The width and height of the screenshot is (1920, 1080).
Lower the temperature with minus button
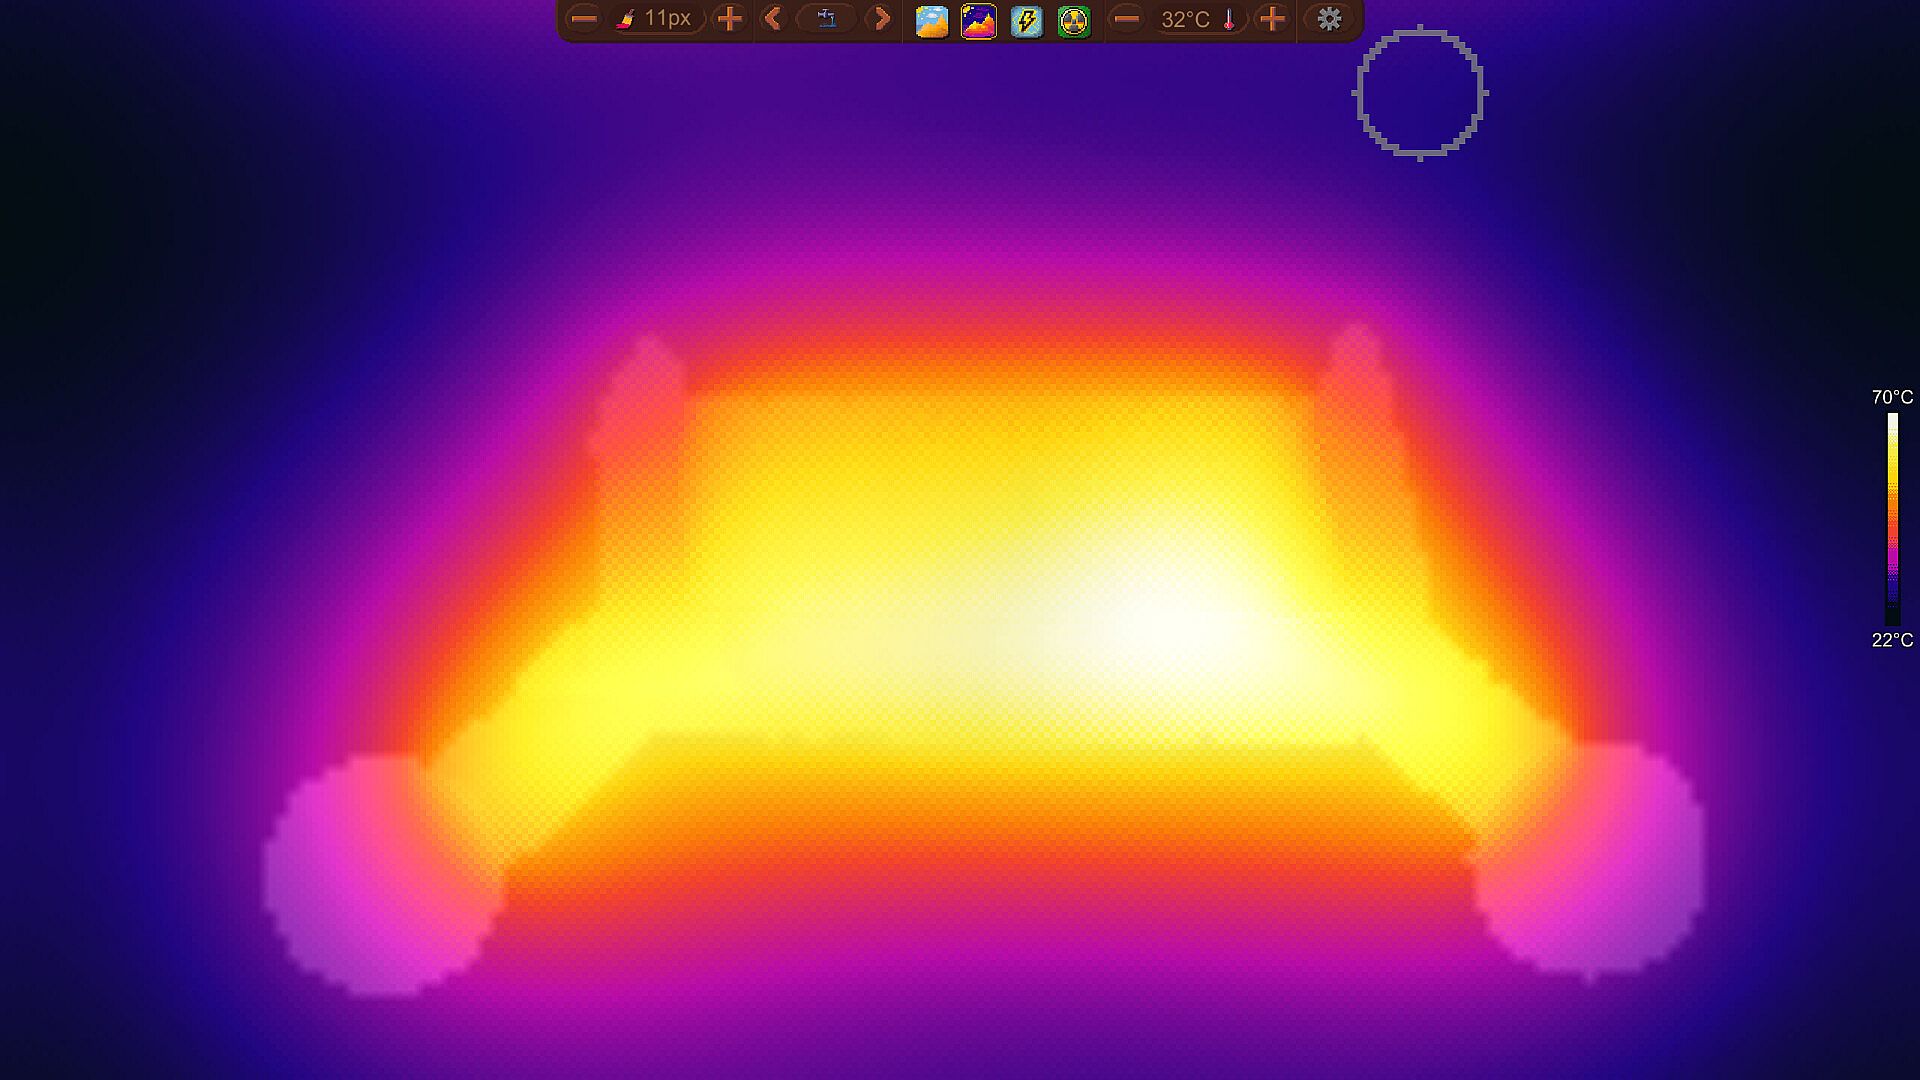pos(1126,19)
